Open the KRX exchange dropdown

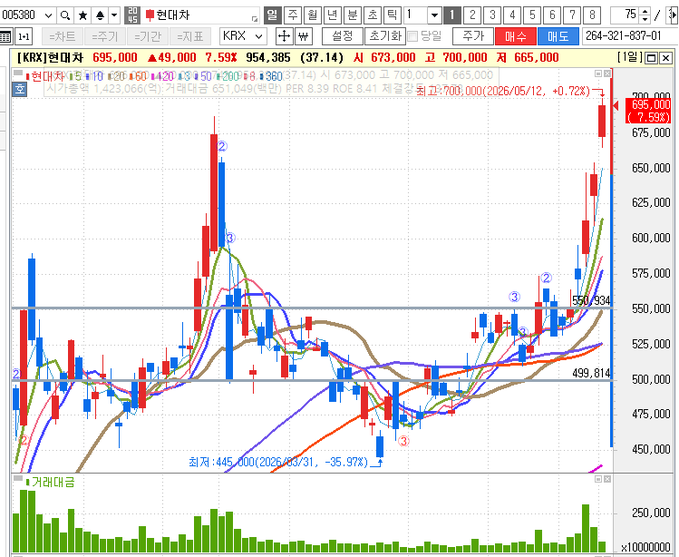pos(259,36)
